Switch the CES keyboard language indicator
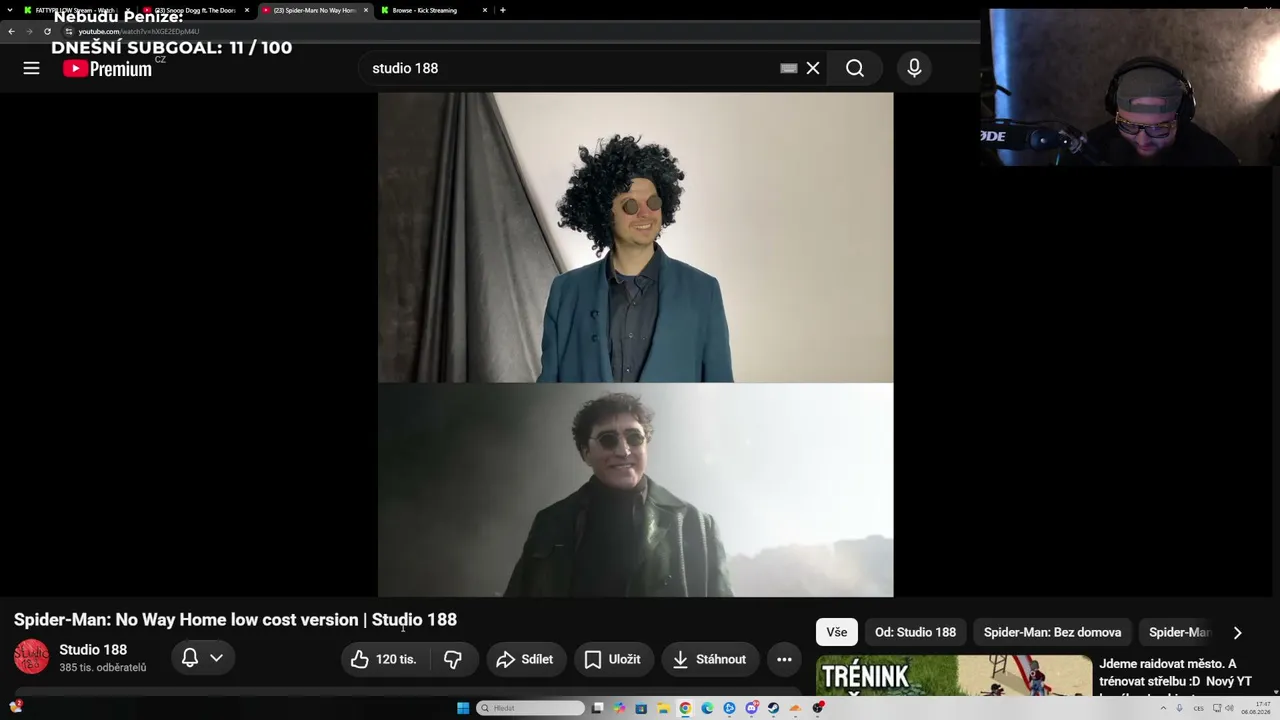The height and width of the screenshot is (720, 1280). (x=1198, y=708)
